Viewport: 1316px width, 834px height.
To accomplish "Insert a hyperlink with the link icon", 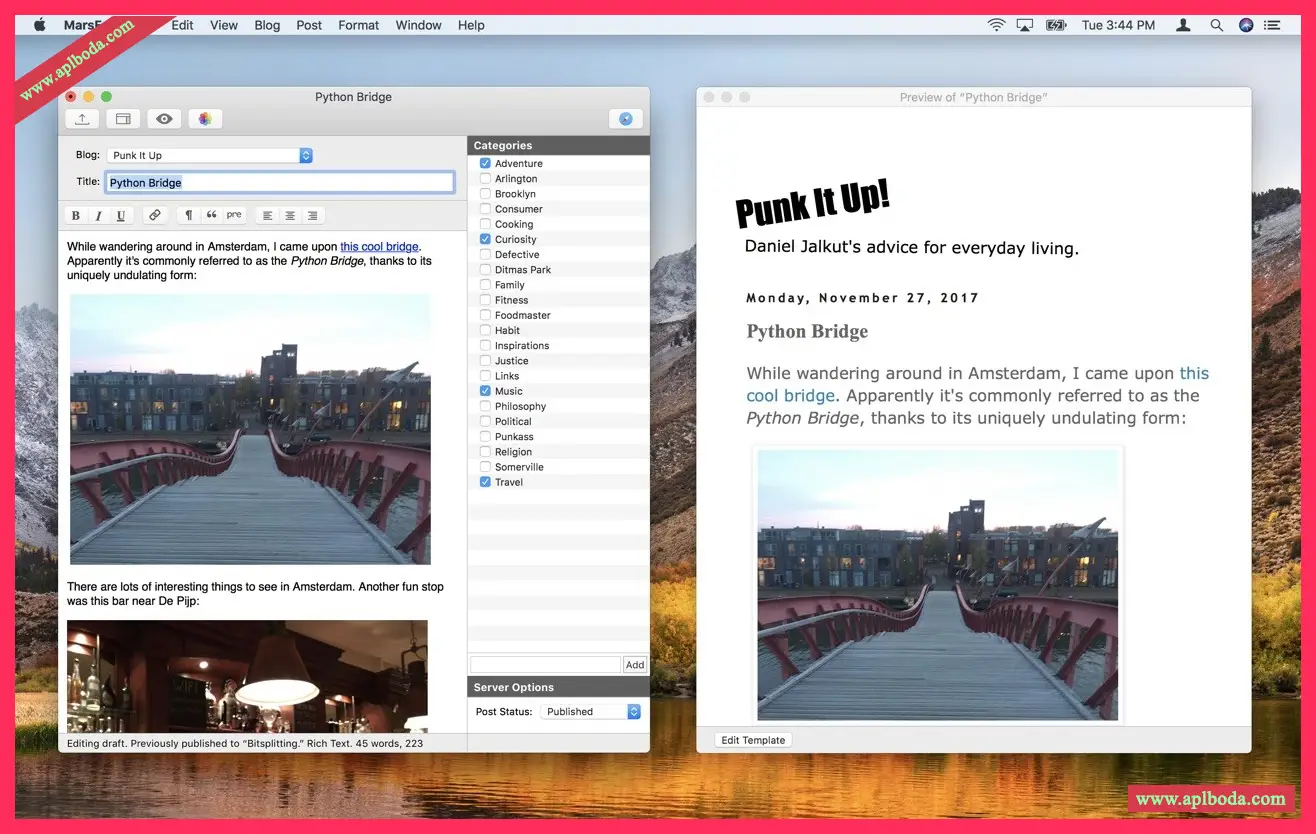I will point(154,215).
